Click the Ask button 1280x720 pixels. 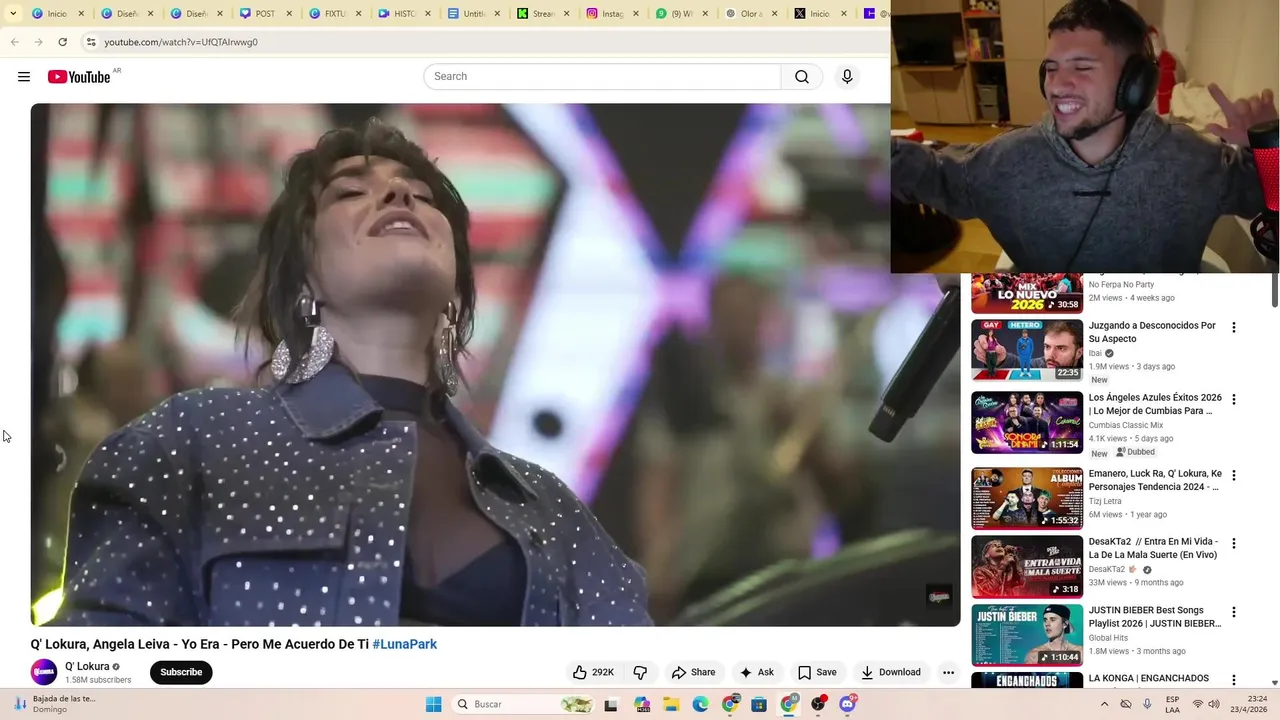pyautogui.click(x=756, y=672)
